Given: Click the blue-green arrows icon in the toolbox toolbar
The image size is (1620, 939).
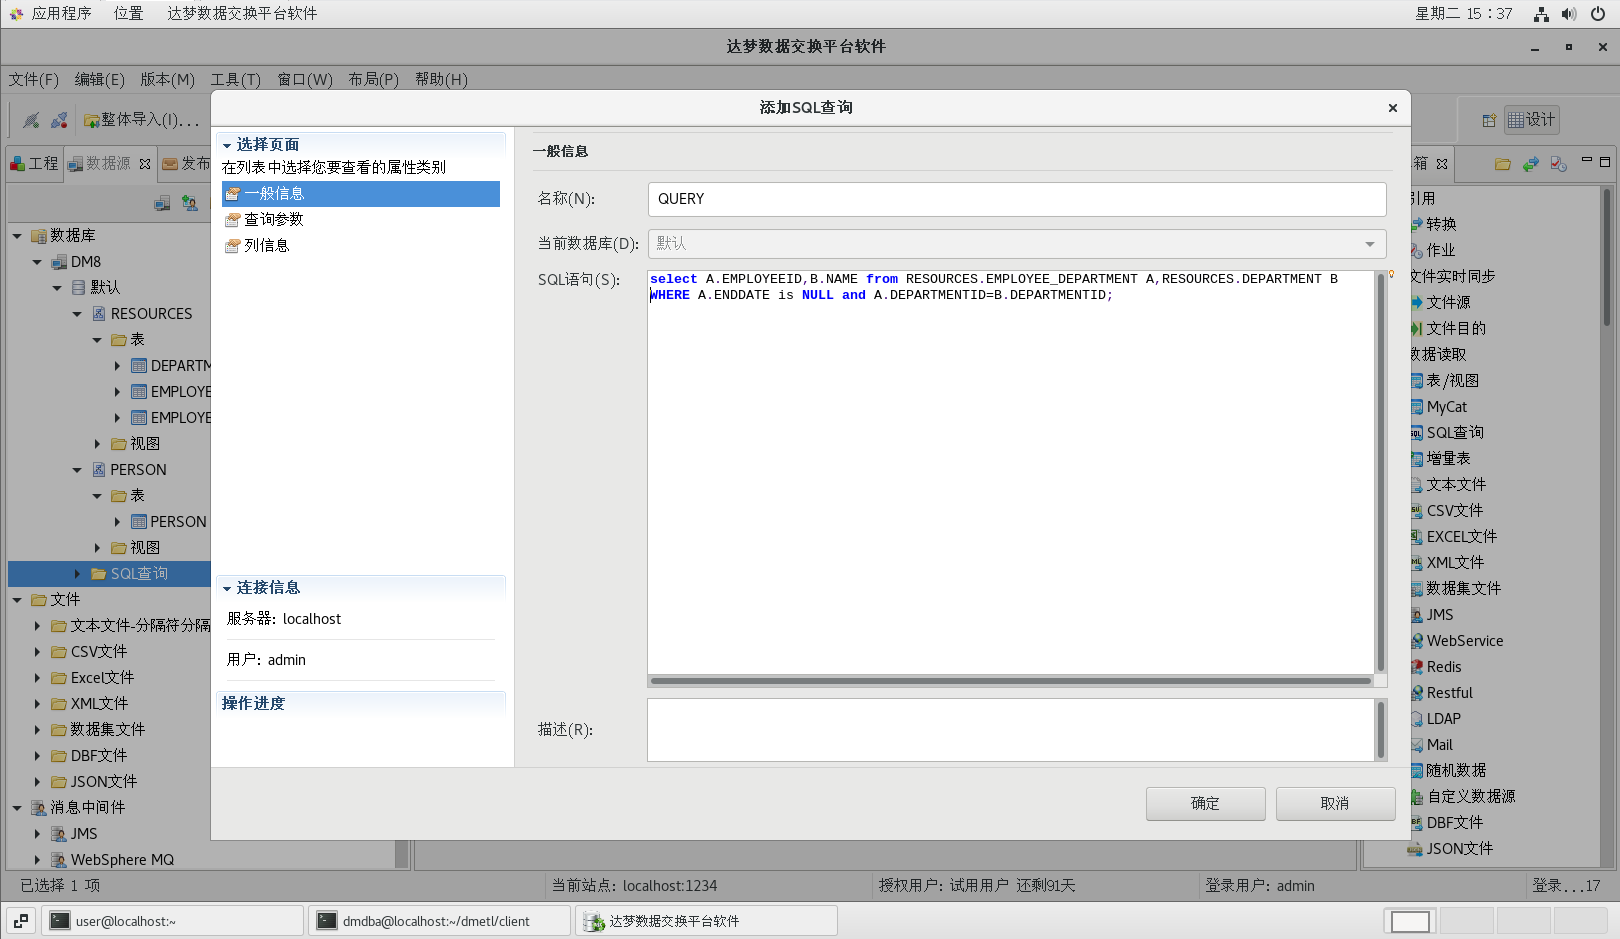Looking at the screenshot, I should tap(1530, 164).
